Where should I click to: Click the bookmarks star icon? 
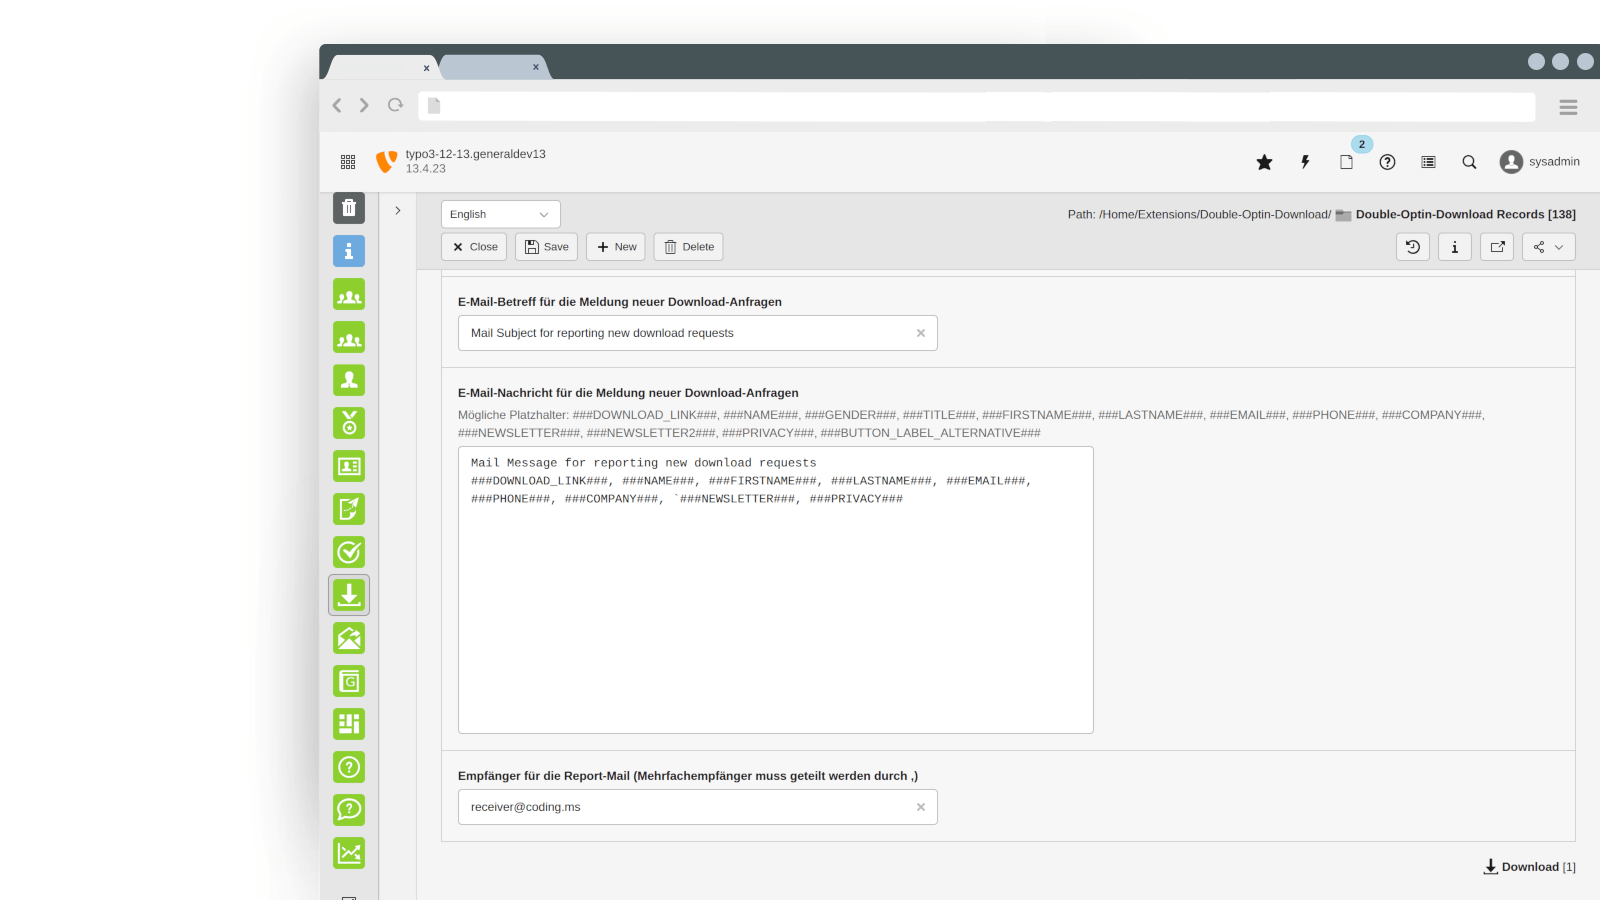(x=1264, y=162)
